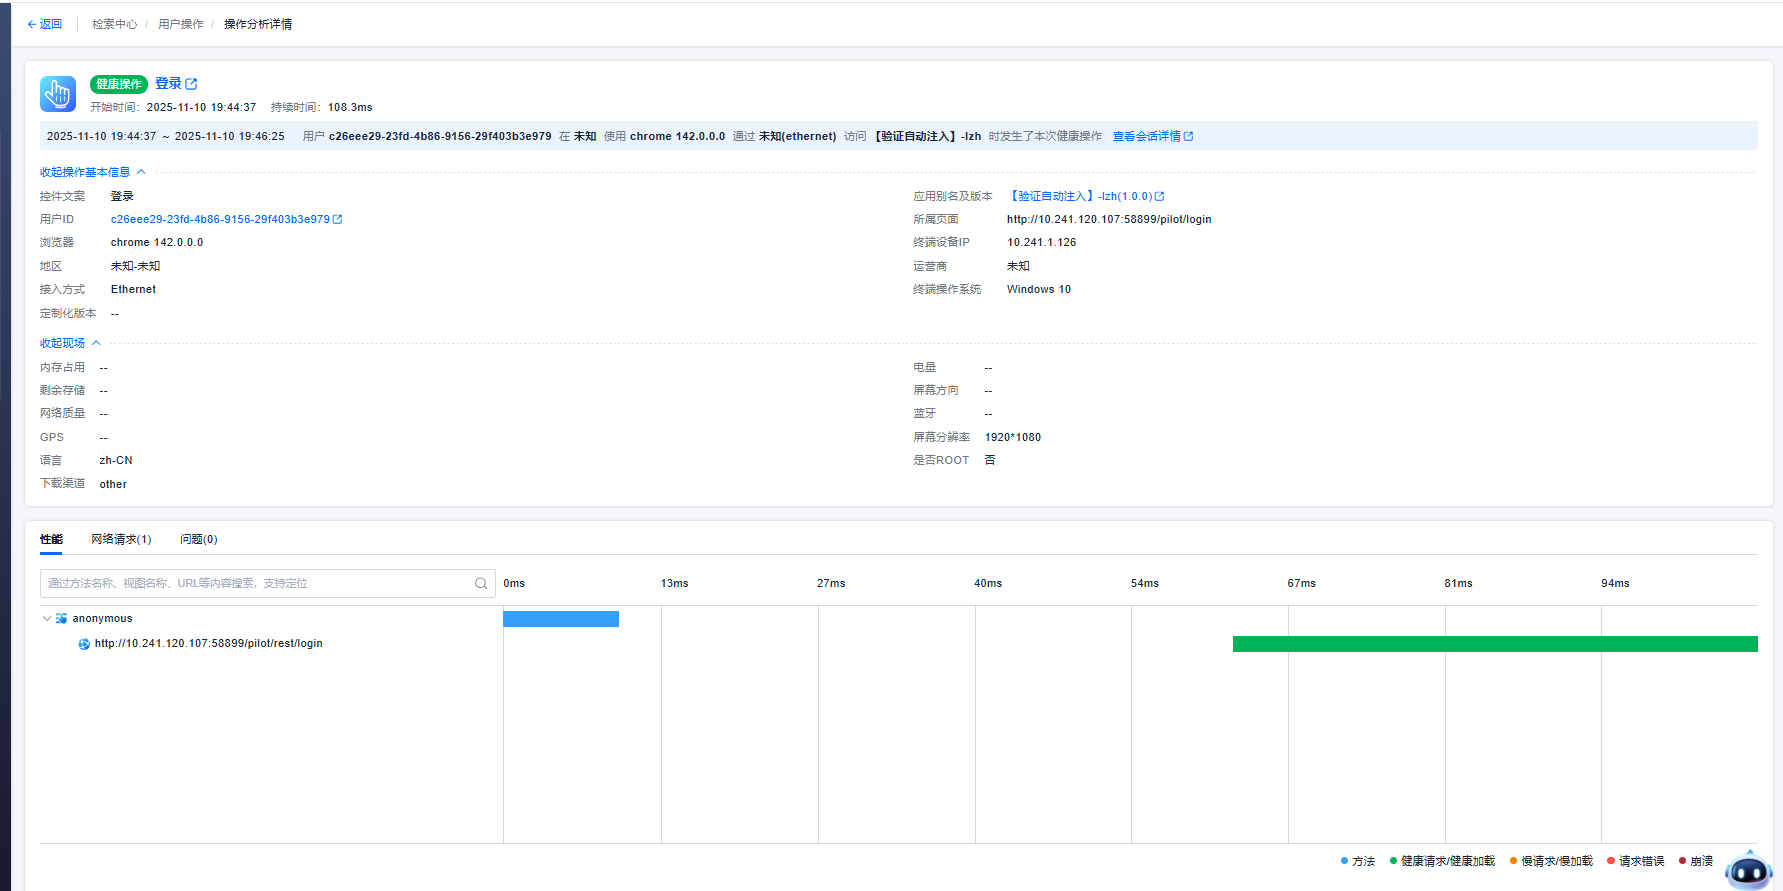Click the external link icon beside app version
1783x891 pixels.
pyautogui.click(x=1160, y=196)
